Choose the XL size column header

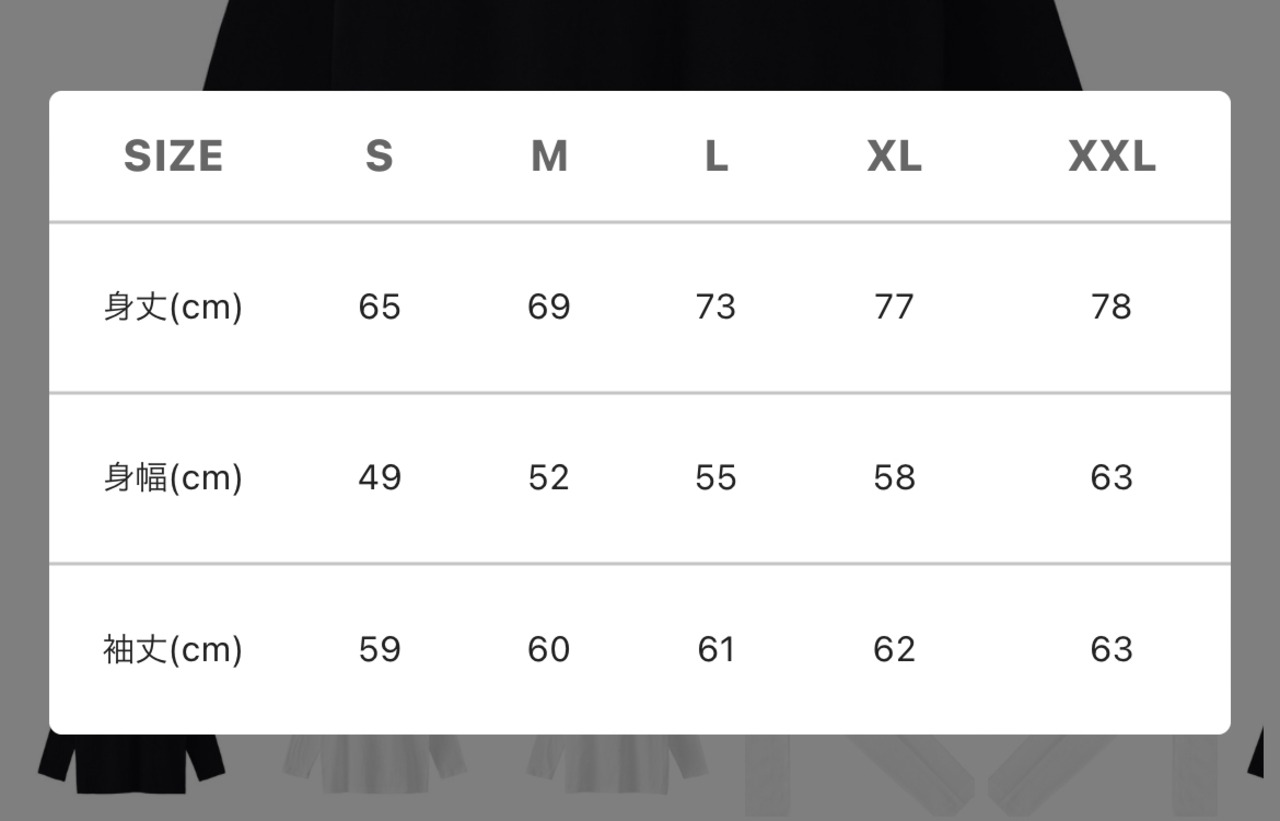click(894, 157)
